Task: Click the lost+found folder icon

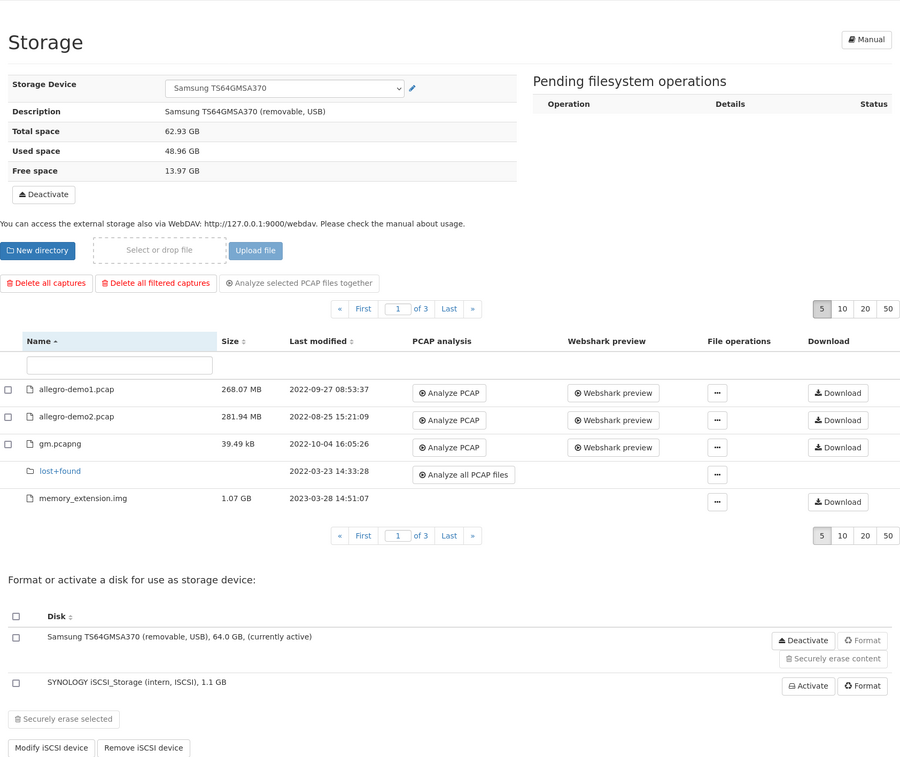Action: pos(30,471)
